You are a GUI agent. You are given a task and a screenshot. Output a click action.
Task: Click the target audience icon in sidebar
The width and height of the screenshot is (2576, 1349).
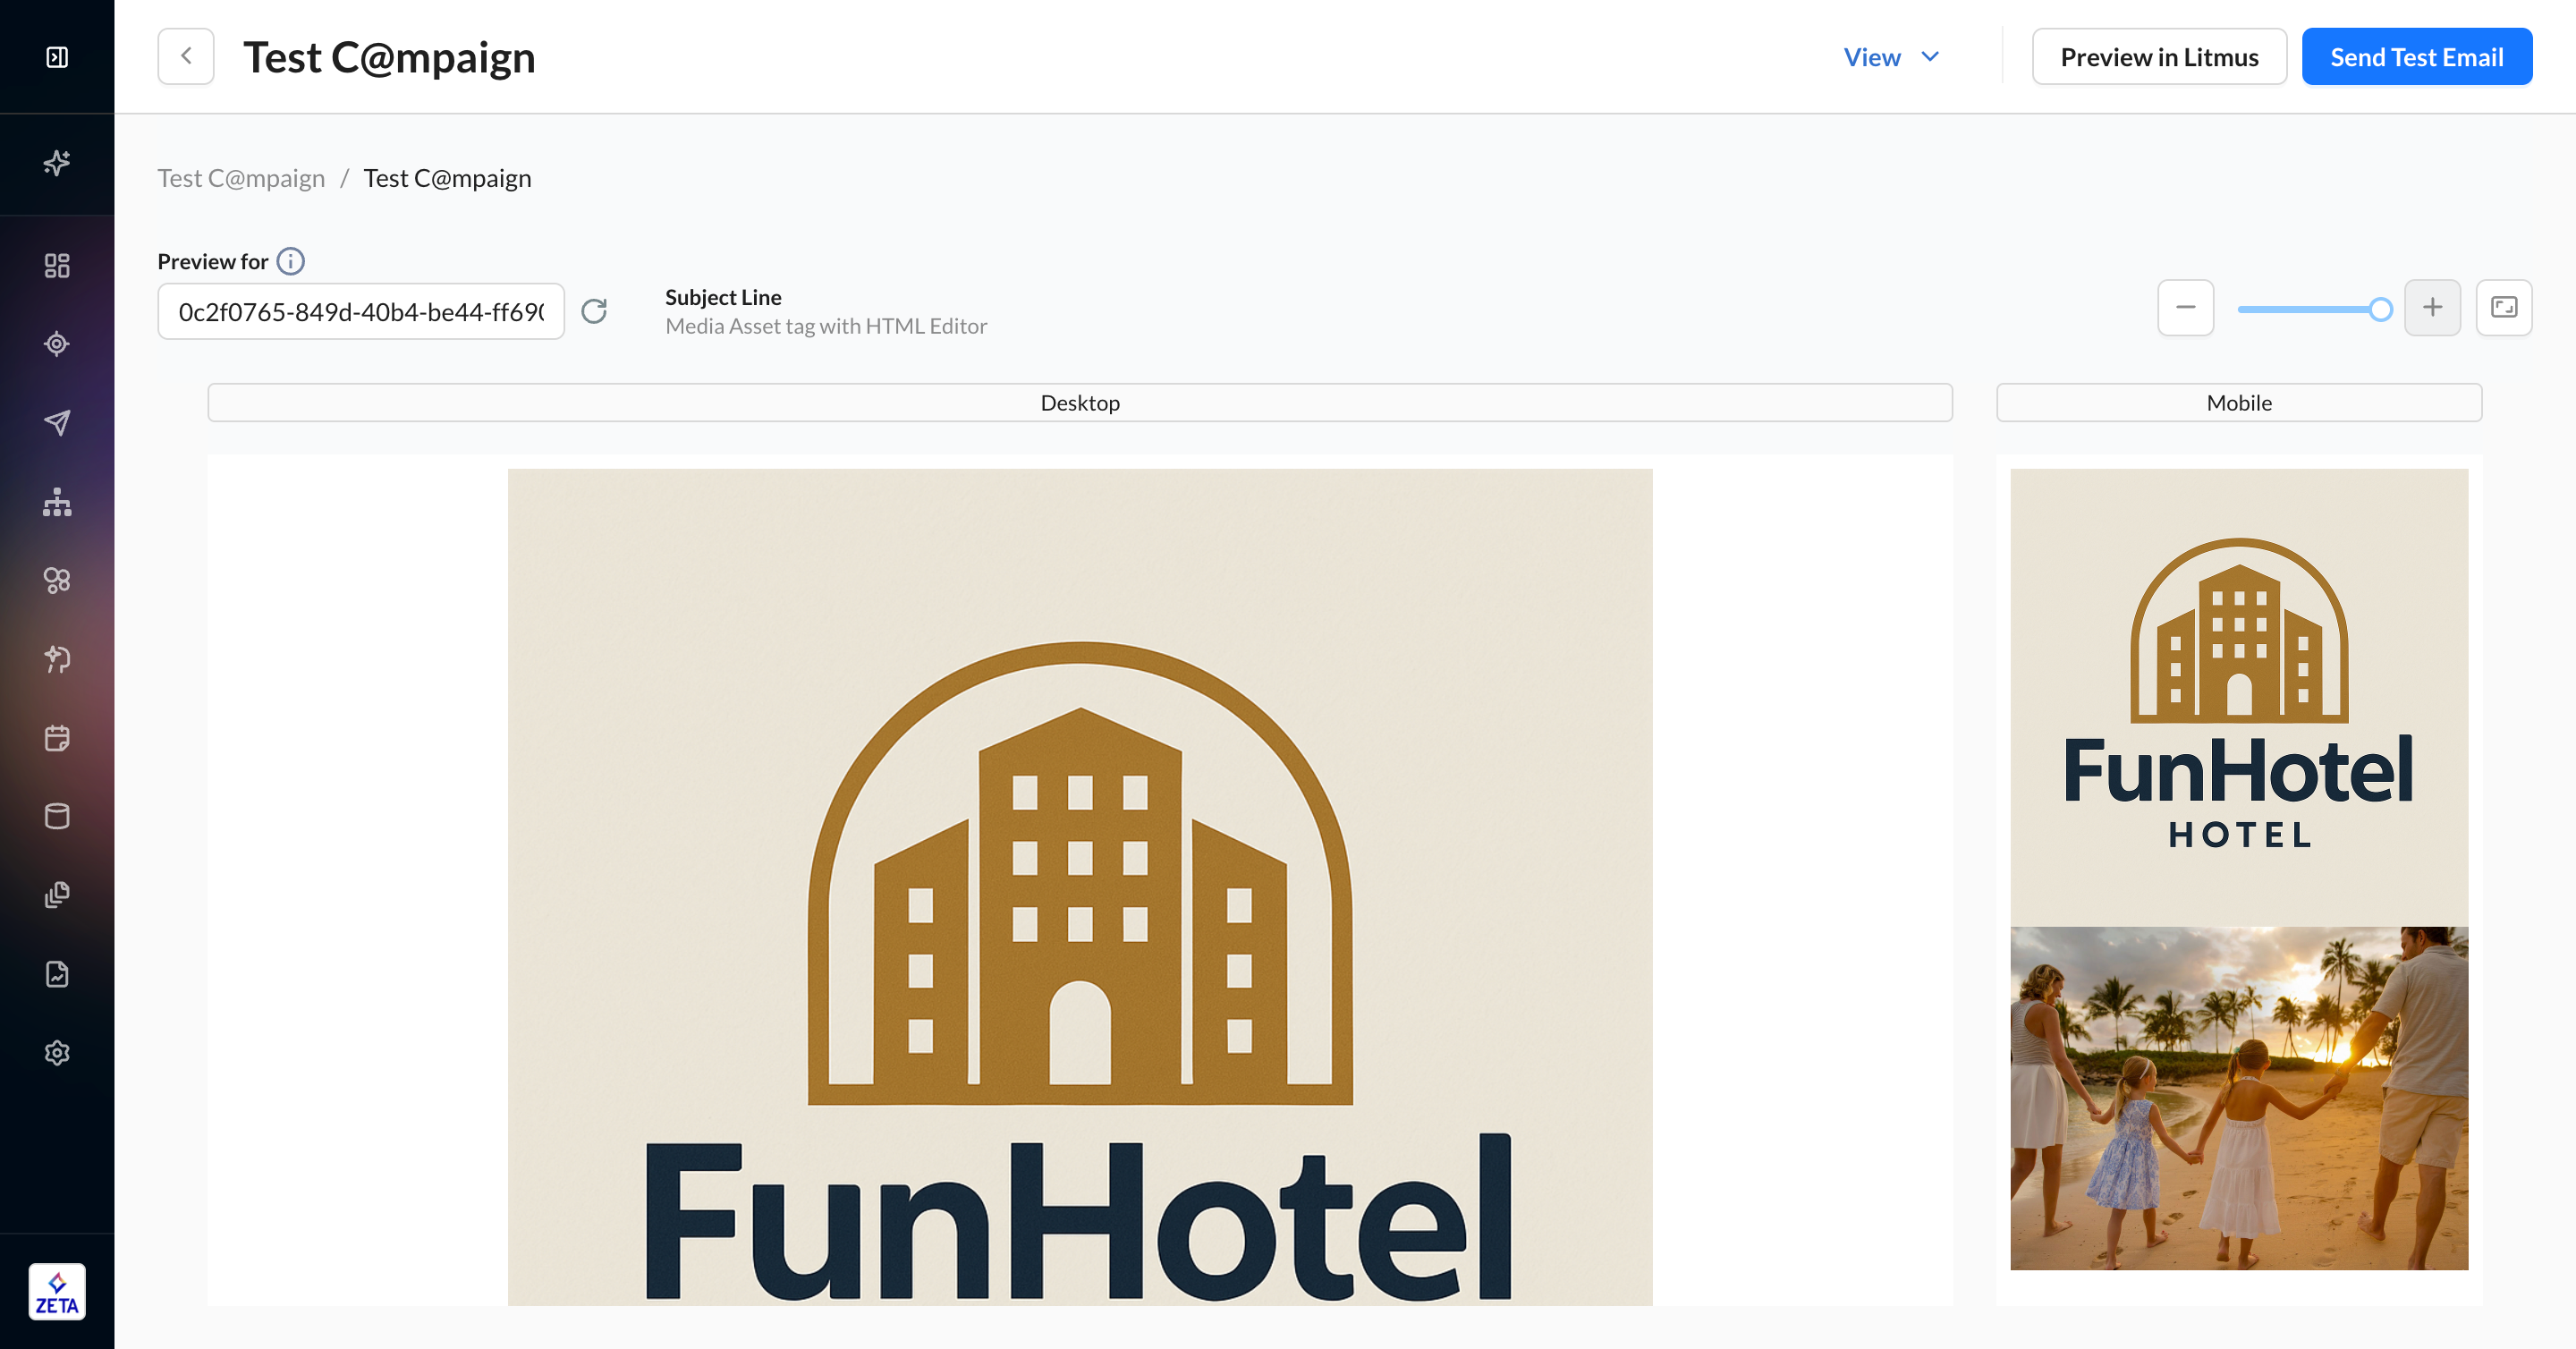tap(57, 344)
